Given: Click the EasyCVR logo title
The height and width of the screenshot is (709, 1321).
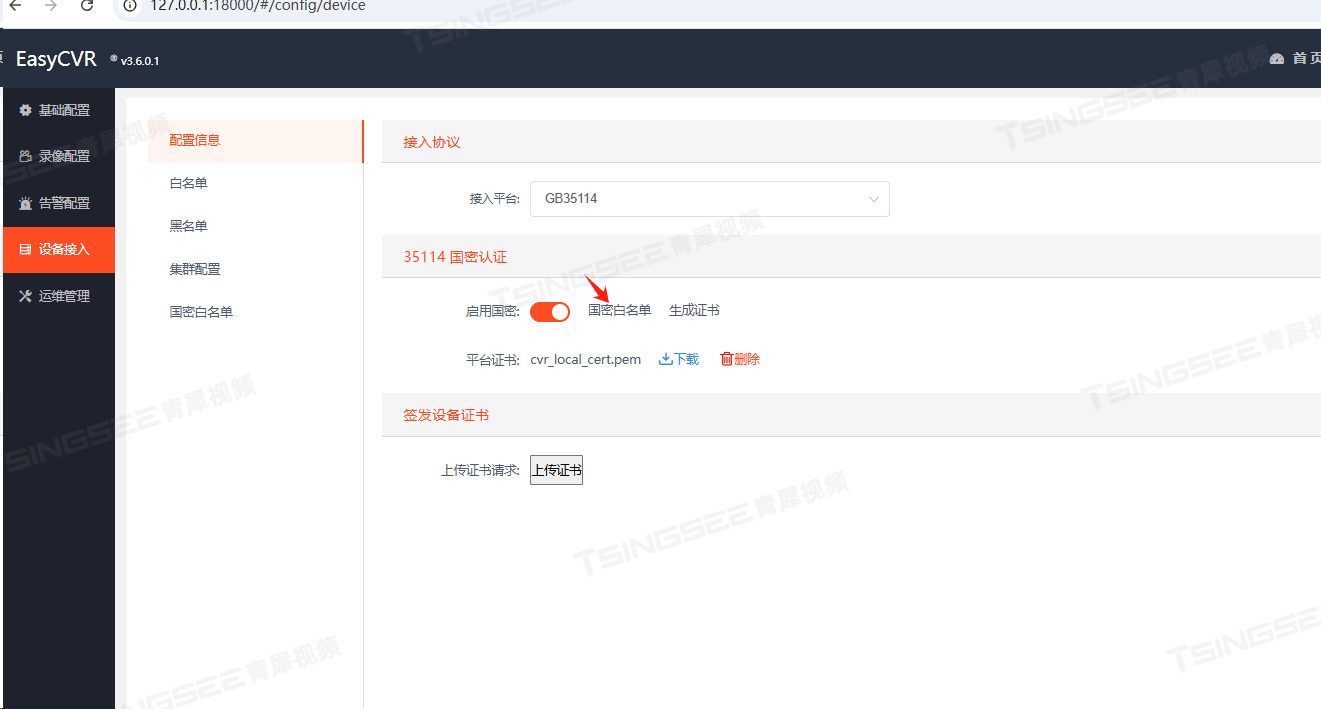Looking at the screenshot, I should (x=56, y=59).
